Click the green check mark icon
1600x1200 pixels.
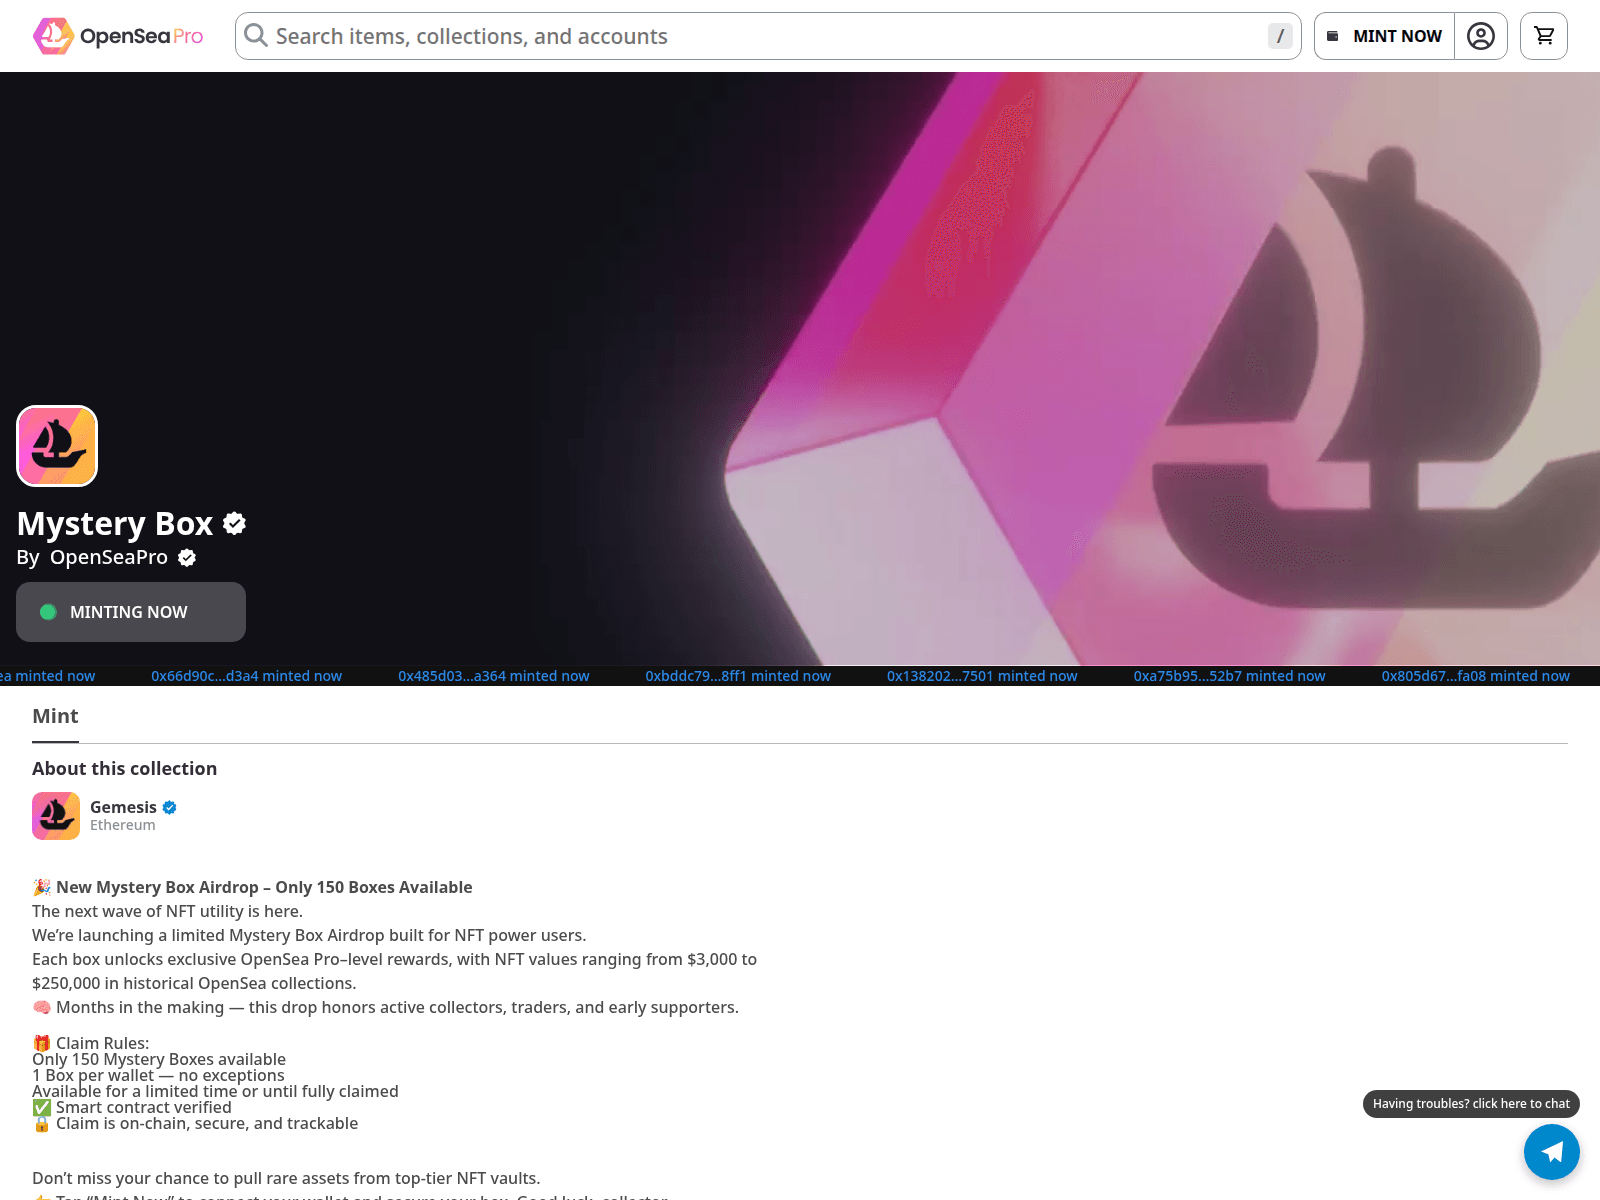42,1107
